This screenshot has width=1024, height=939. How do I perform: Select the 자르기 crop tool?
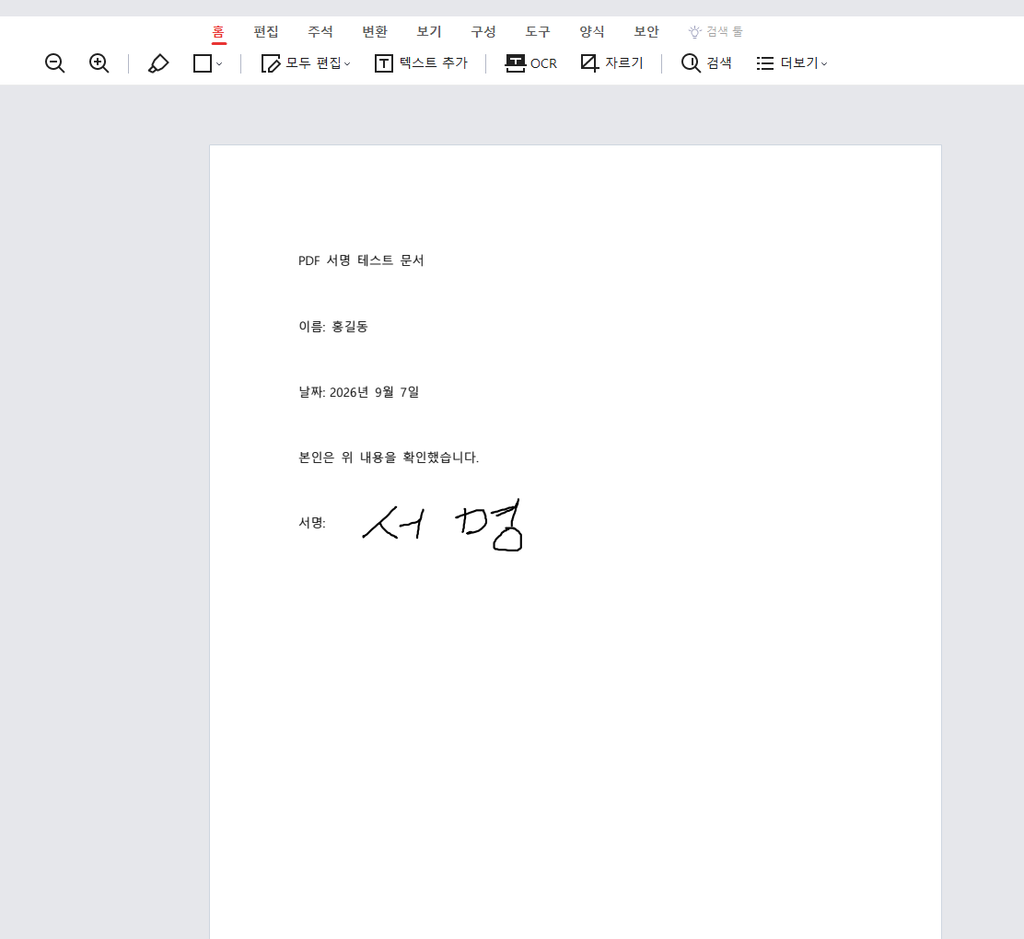(x=612, y=63)
